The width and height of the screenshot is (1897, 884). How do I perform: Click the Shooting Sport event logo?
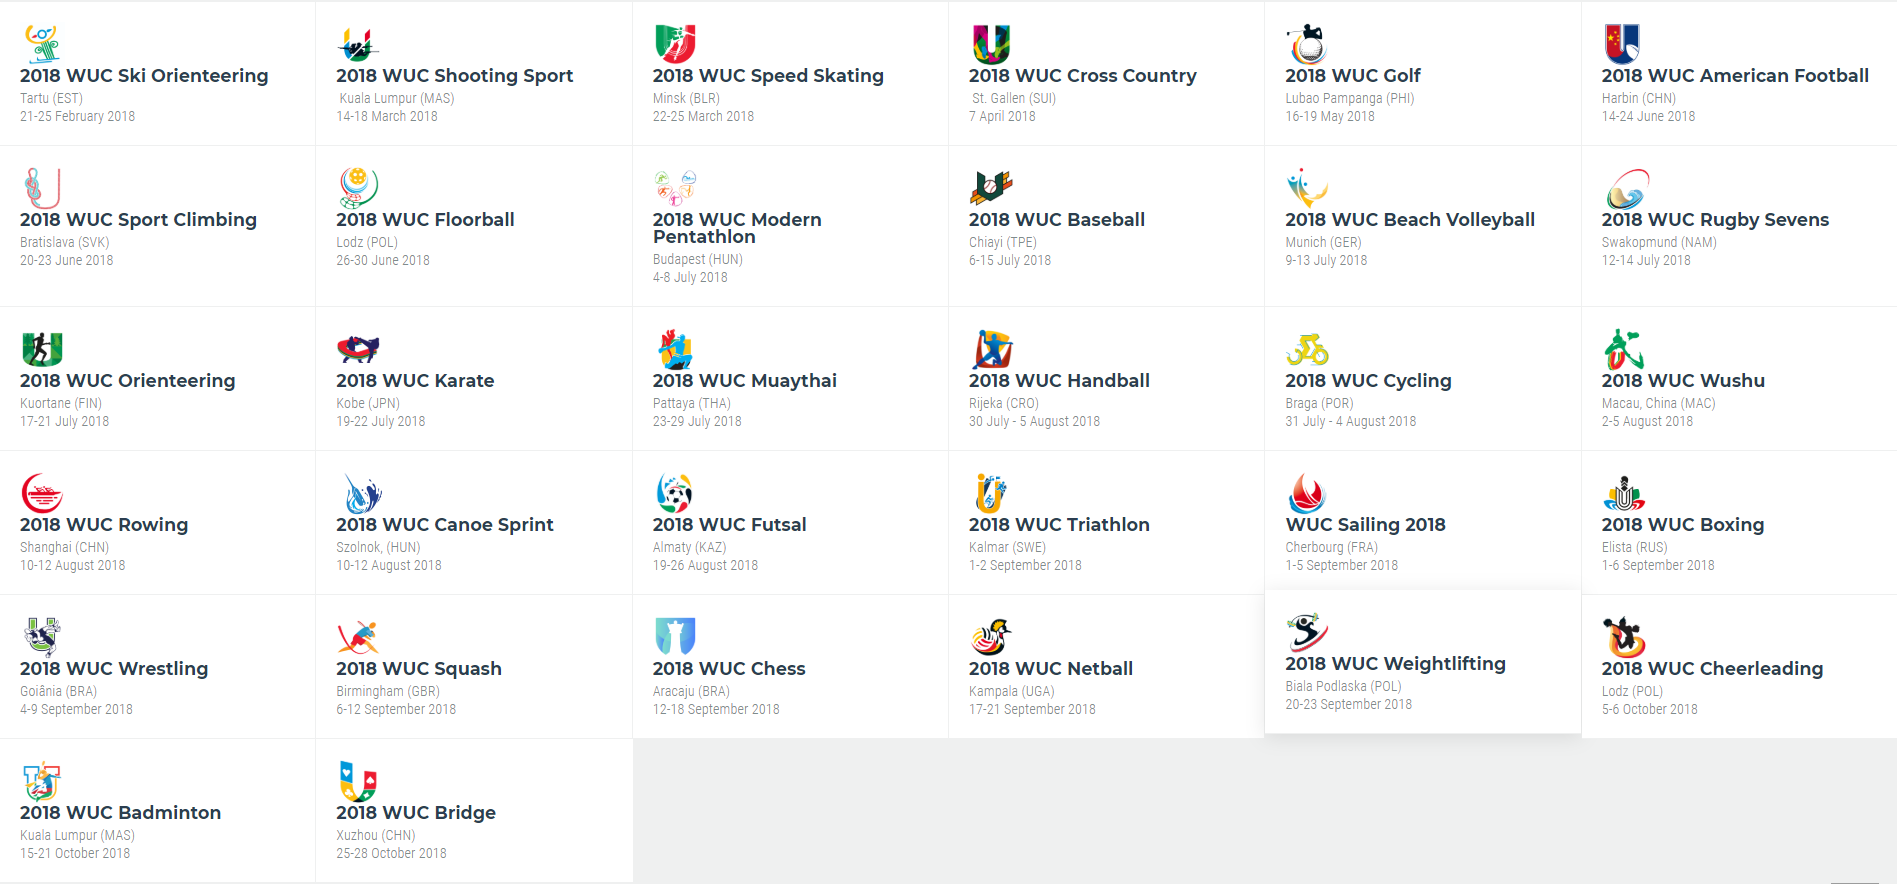pos(358,44)
